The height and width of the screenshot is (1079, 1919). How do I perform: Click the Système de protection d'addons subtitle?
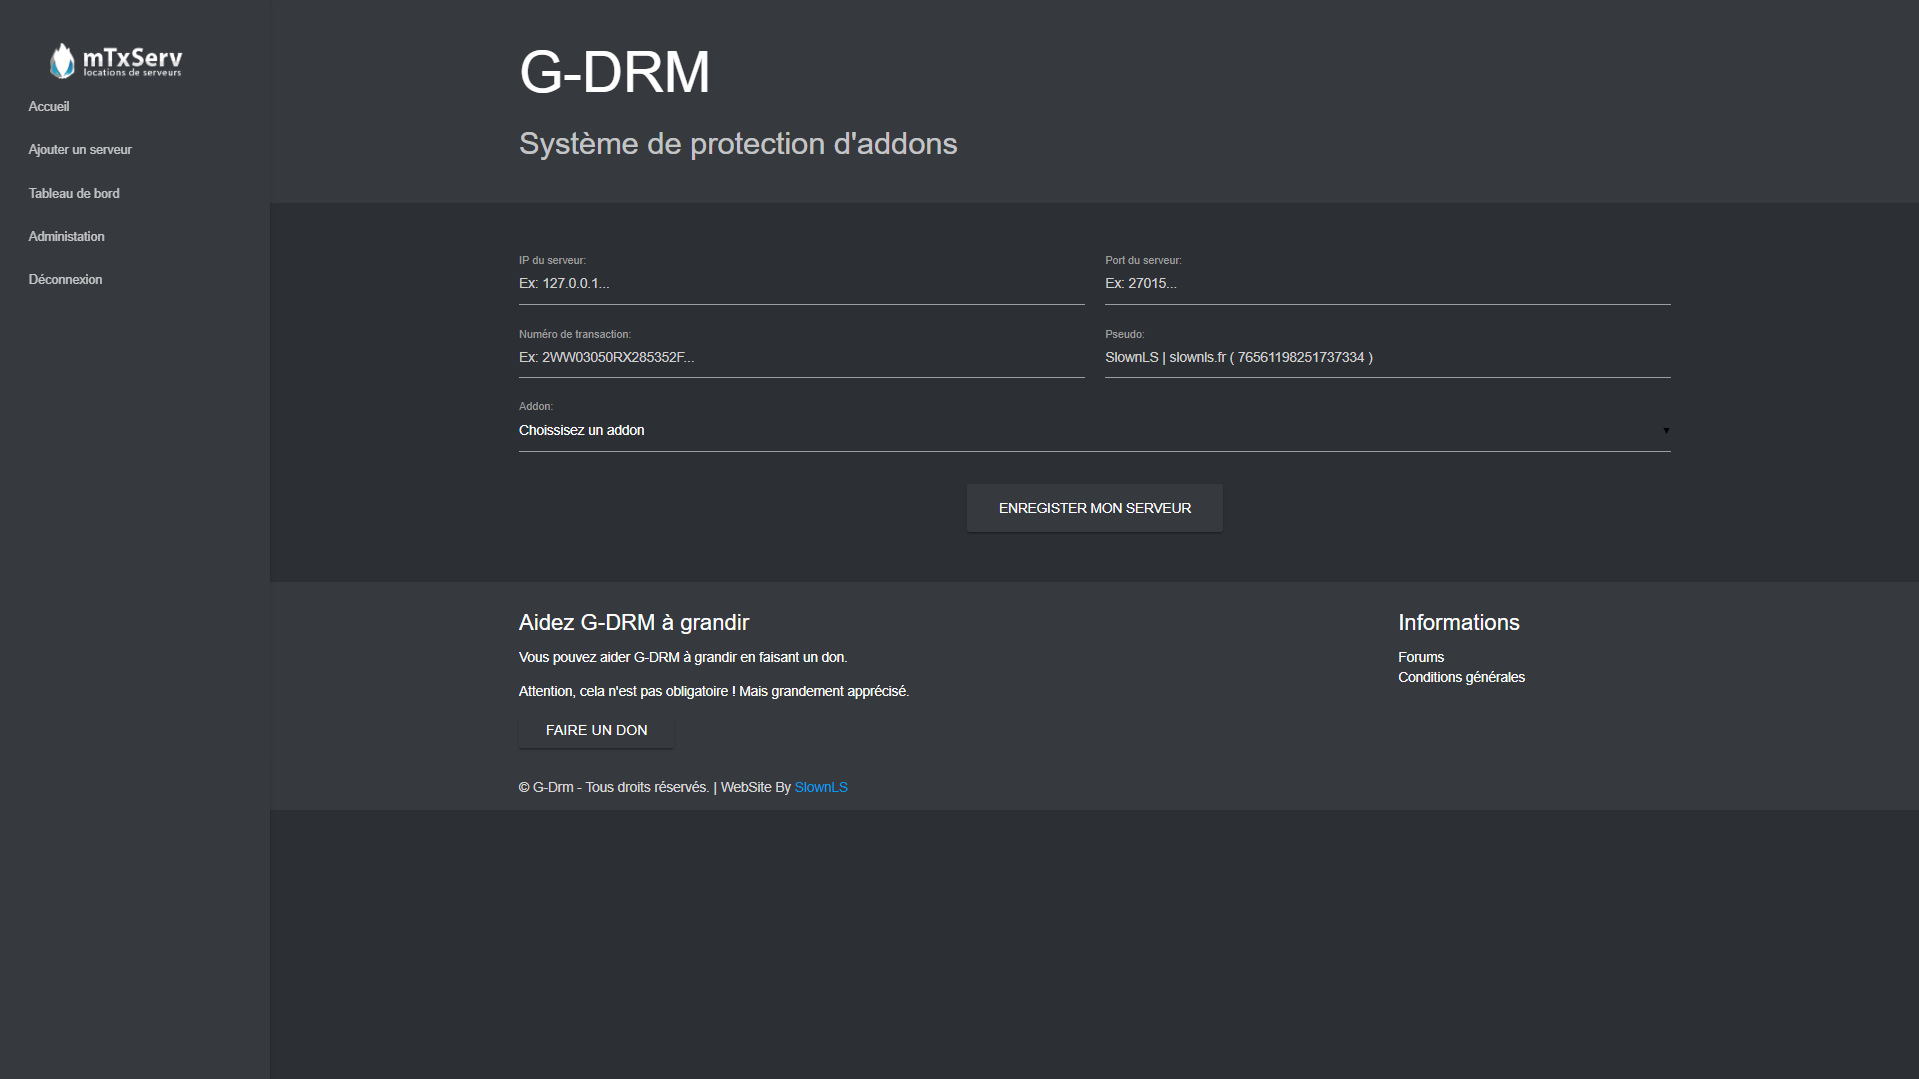pos(738,144)
